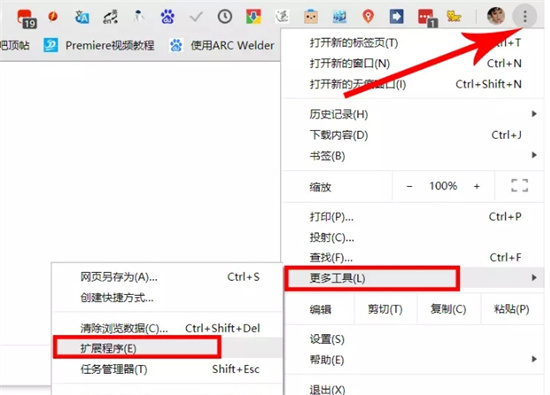
Task: Click the calendar extension with 19 badge
Action: 27,18
